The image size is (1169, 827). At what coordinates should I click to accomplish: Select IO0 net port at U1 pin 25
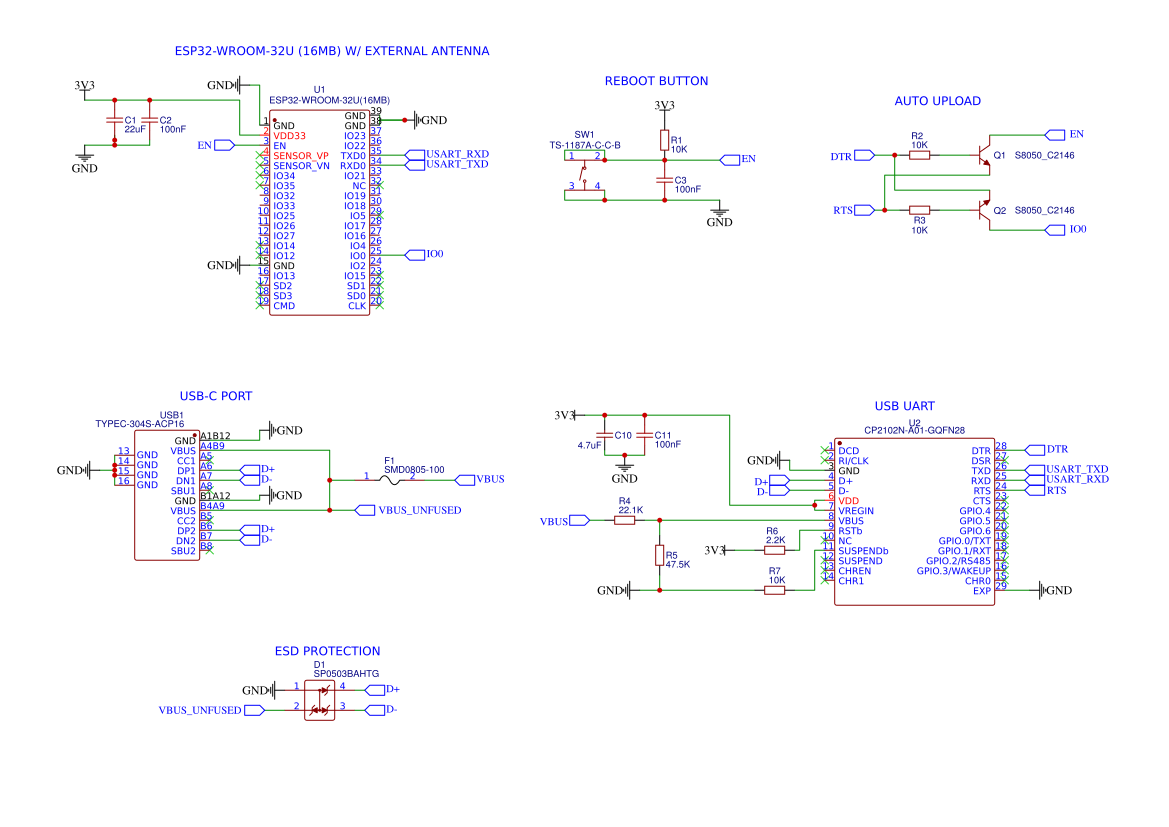click(x=425, y=254)
